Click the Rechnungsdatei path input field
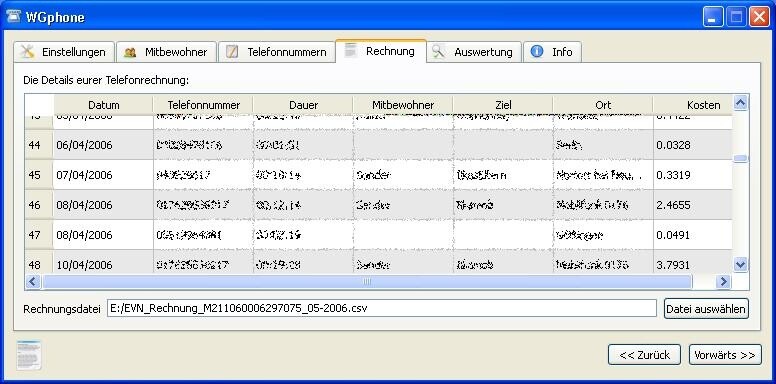776x384 pixels. coord(382,308)
